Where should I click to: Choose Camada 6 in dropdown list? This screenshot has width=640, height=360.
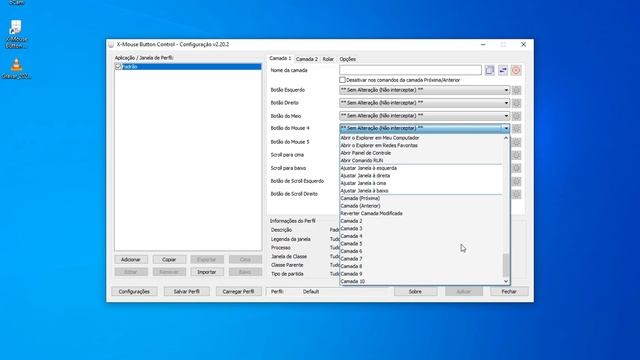tap(421, 251)
